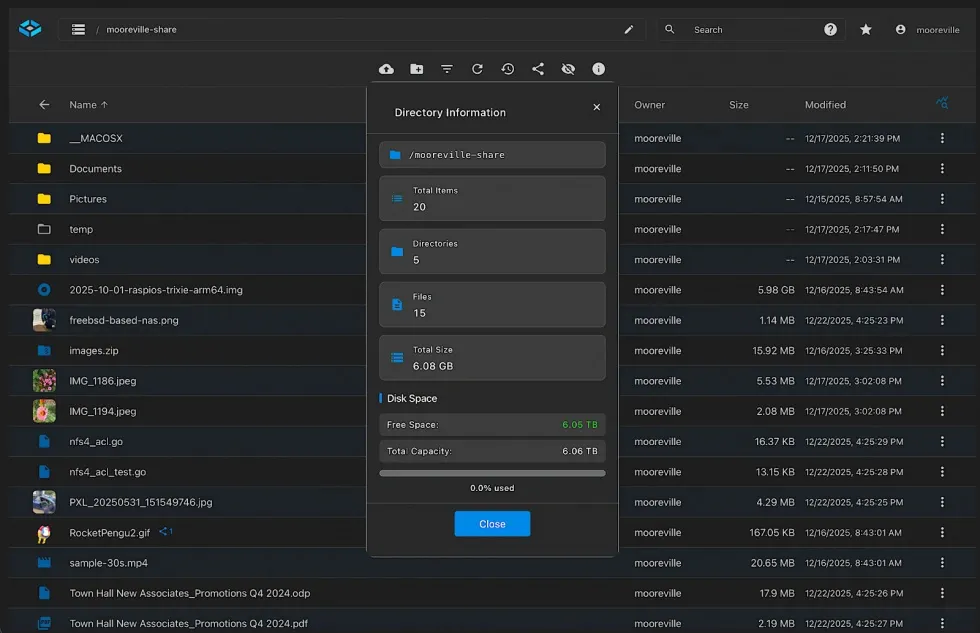The image size is (980, 633).
Task: Select the Modified column header
Action: click(x=826, y=104)
